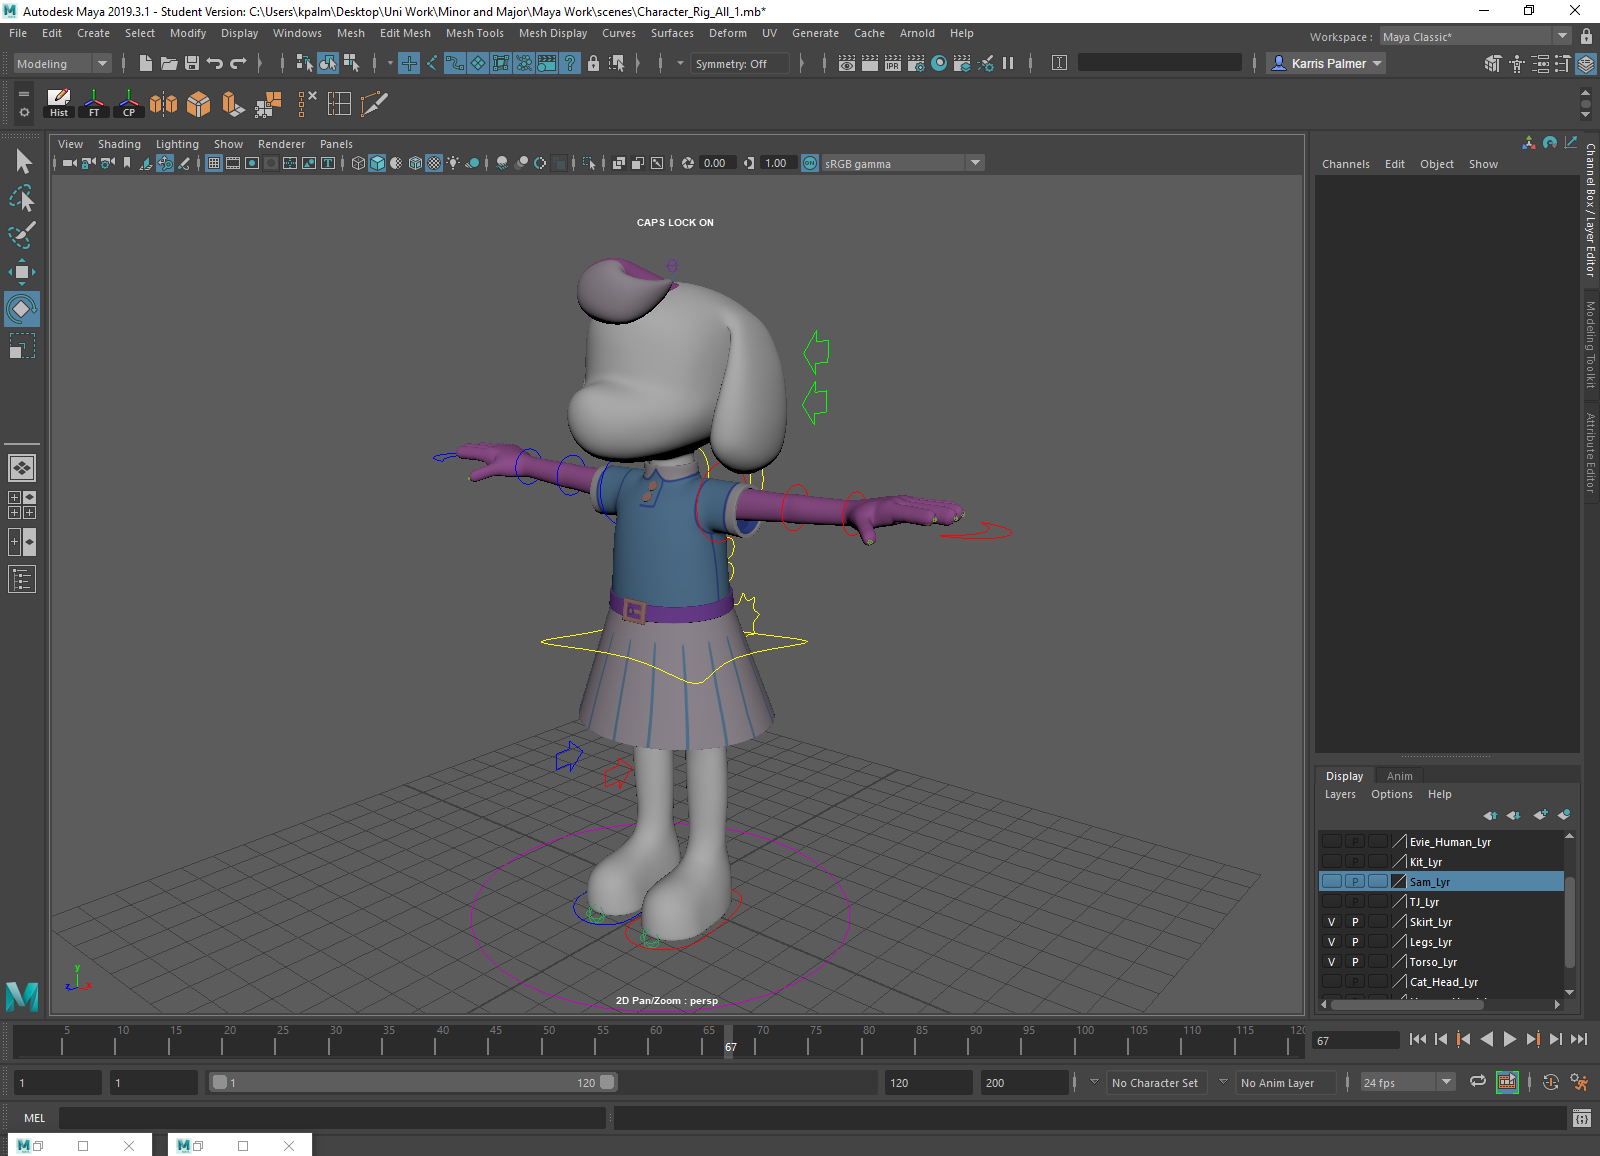The height and width of the screenshot is (1156, 1600).
Task: Open the Symmetry: Off dropdown
Action: pos(740,64)
